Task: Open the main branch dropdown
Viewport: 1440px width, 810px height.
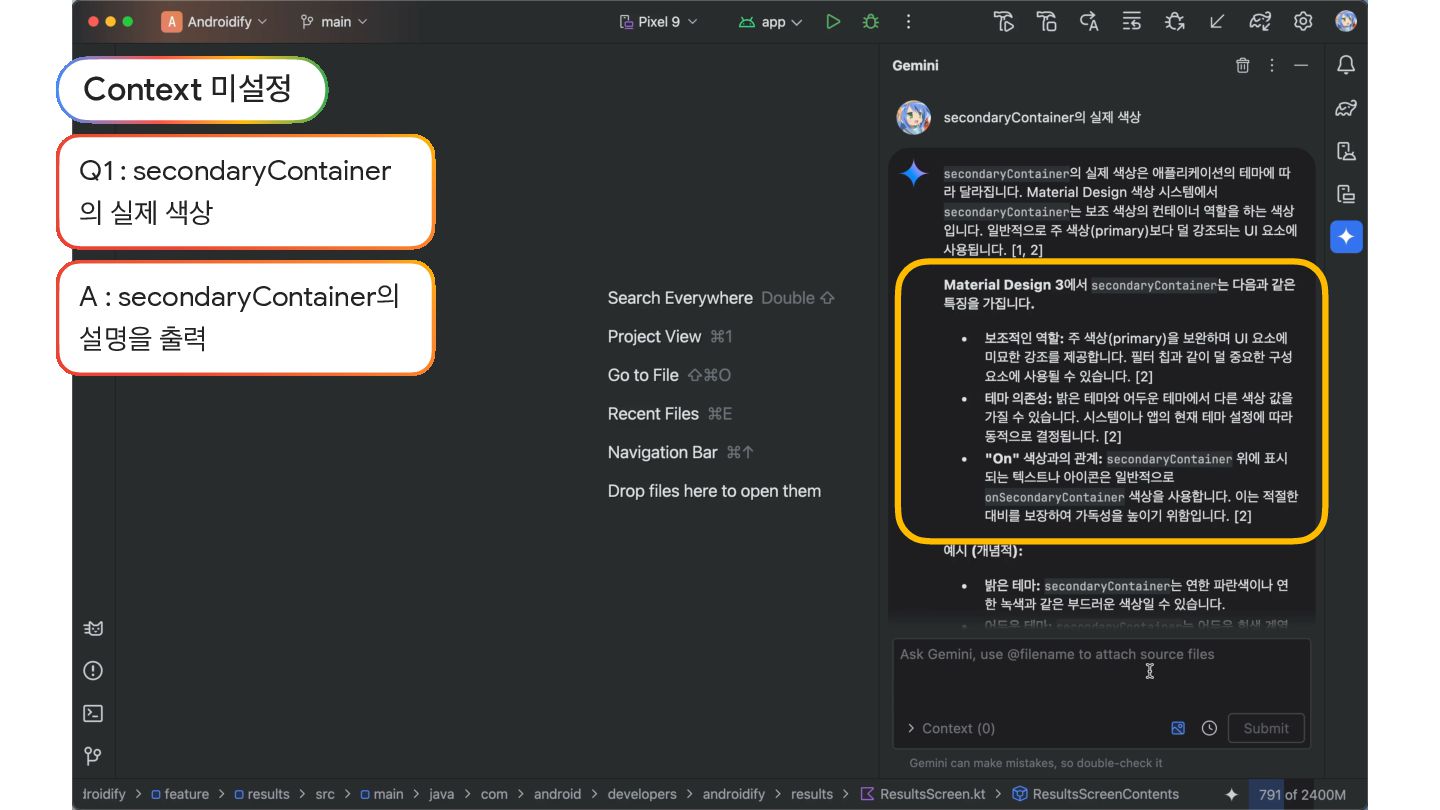Action: pos(334,21)
